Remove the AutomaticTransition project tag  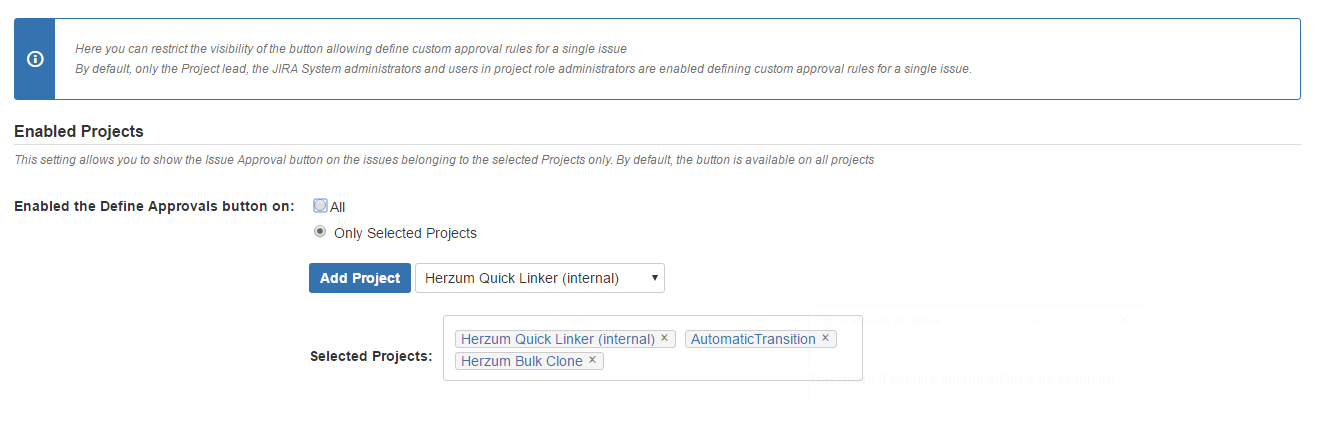point(825,338)
